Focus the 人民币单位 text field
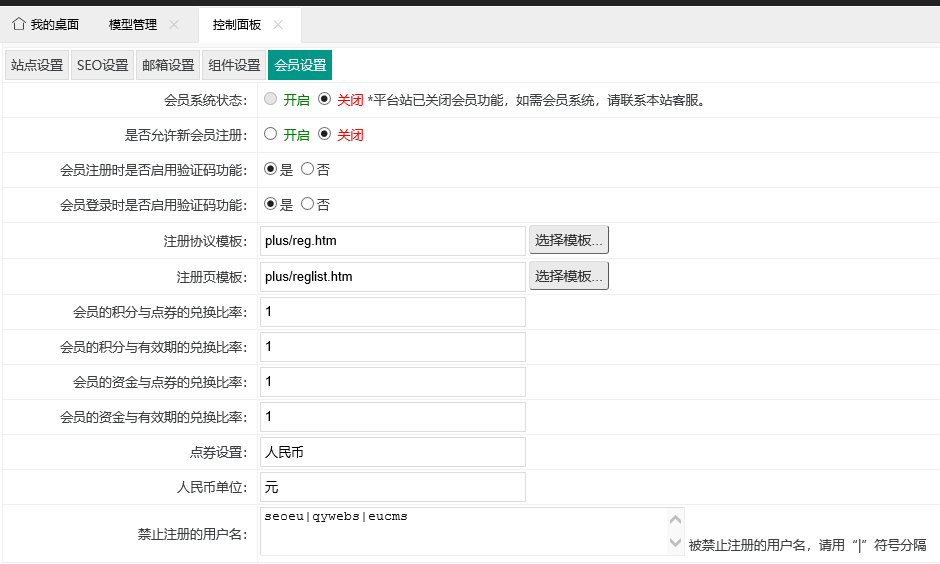 (x=392, y=487)
